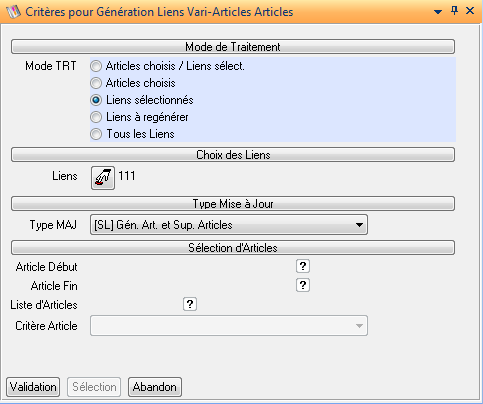Click the Article Fin help question-mark icon

[303, 285]
